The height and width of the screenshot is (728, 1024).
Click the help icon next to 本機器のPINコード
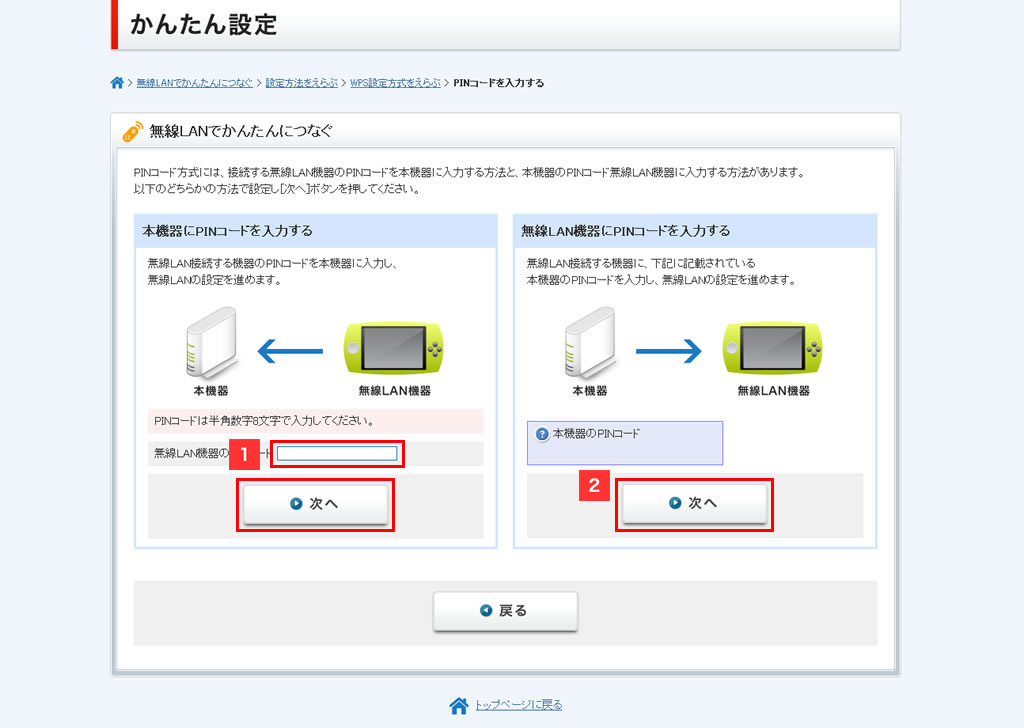click(x=542, y=434)
